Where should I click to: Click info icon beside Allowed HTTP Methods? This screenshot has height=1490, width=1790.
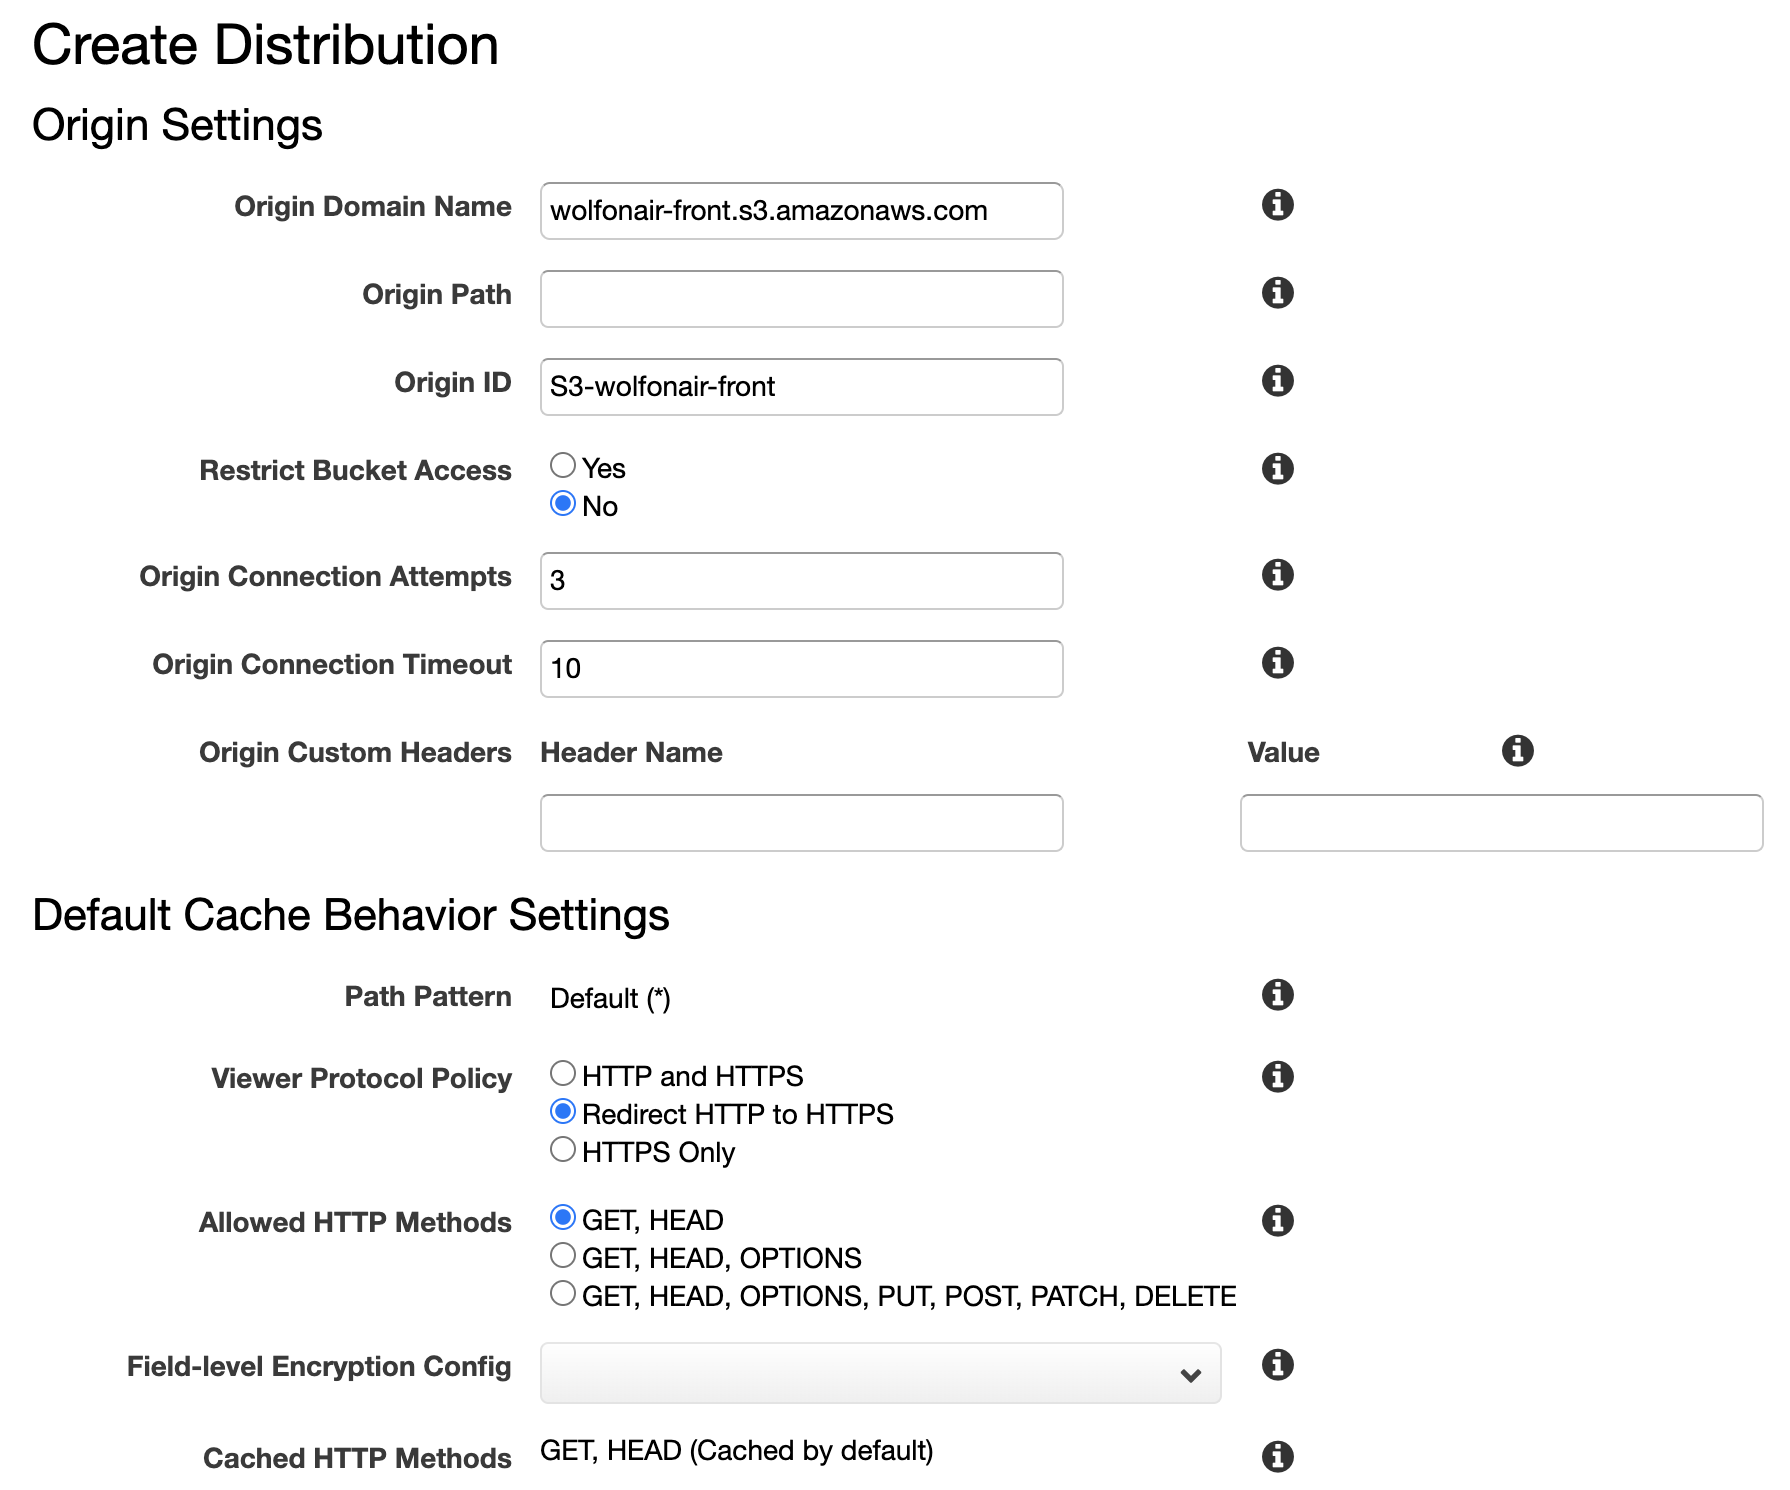pos(1277,1220)
